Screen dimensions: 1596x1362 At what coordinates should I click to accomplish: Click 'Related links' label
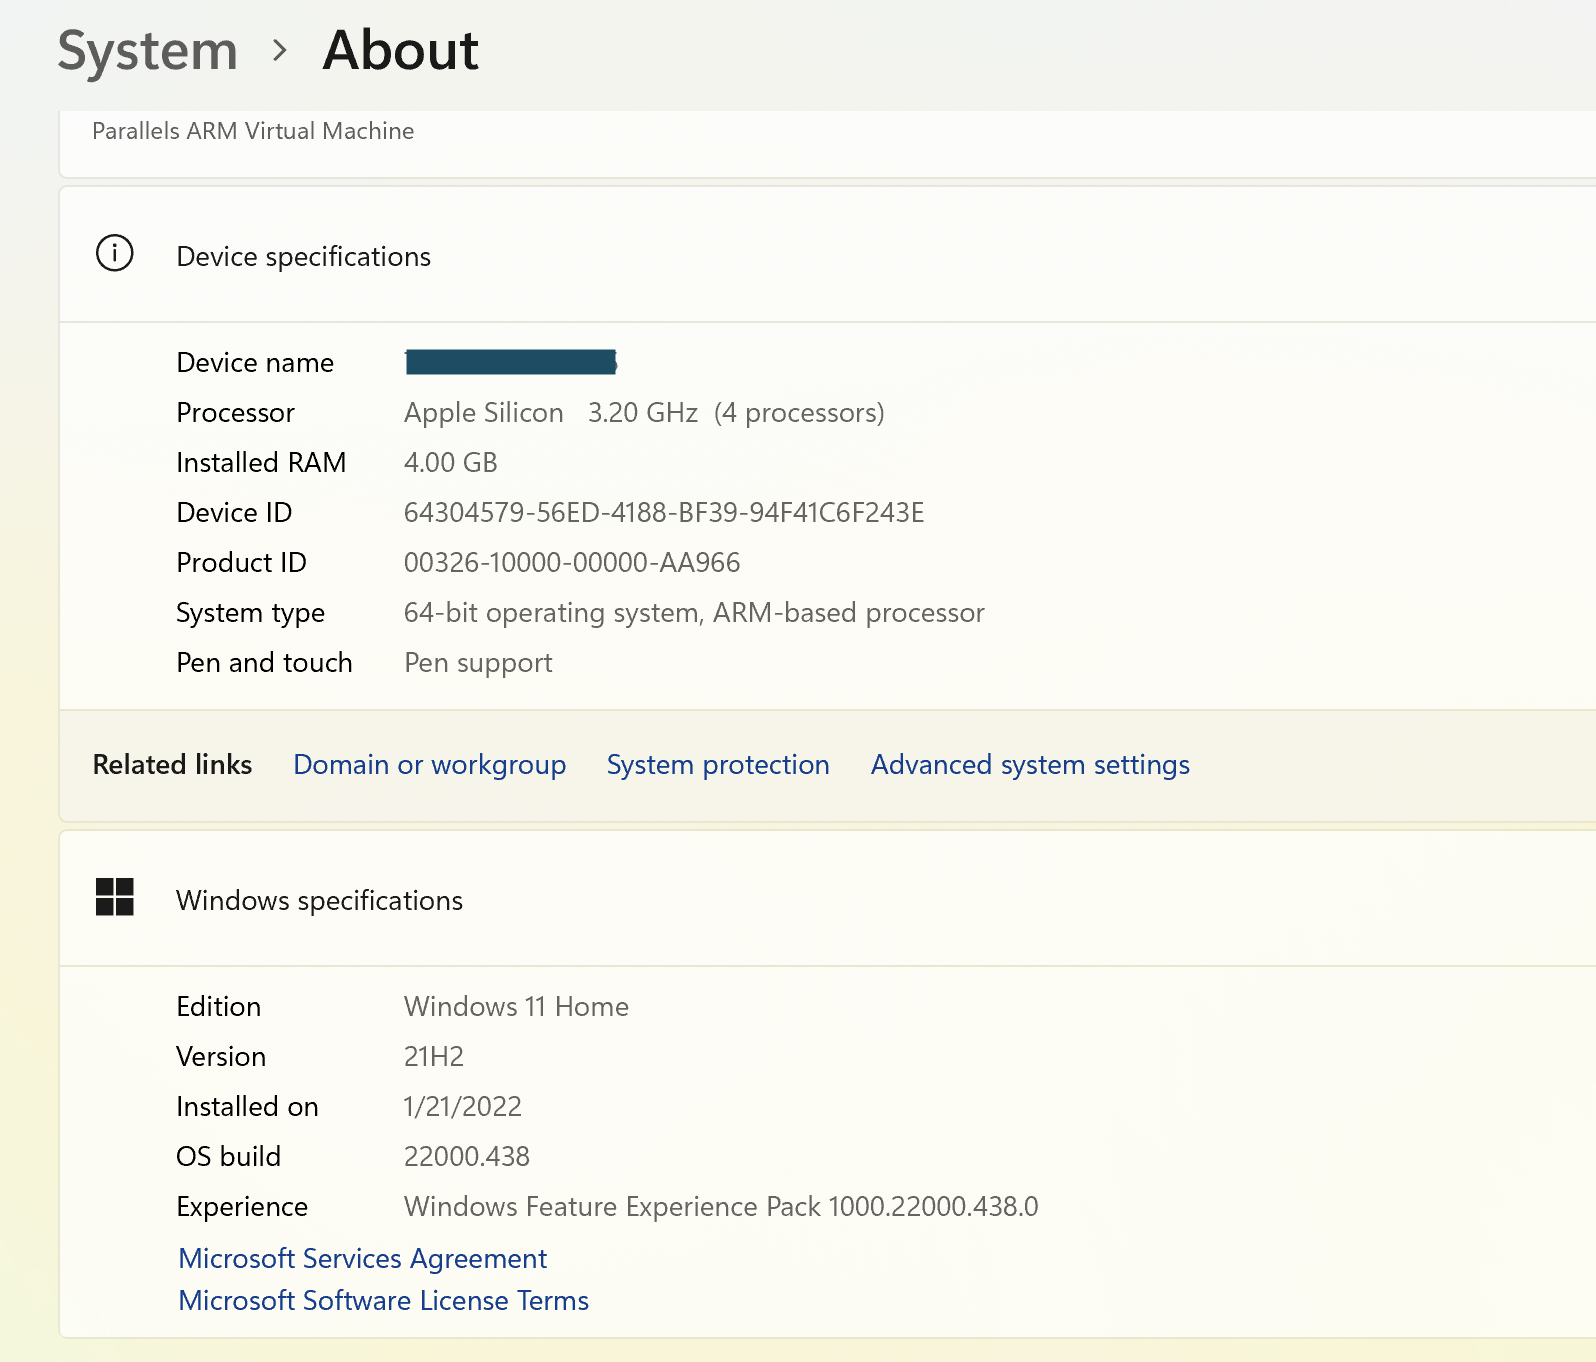(172, 765)
